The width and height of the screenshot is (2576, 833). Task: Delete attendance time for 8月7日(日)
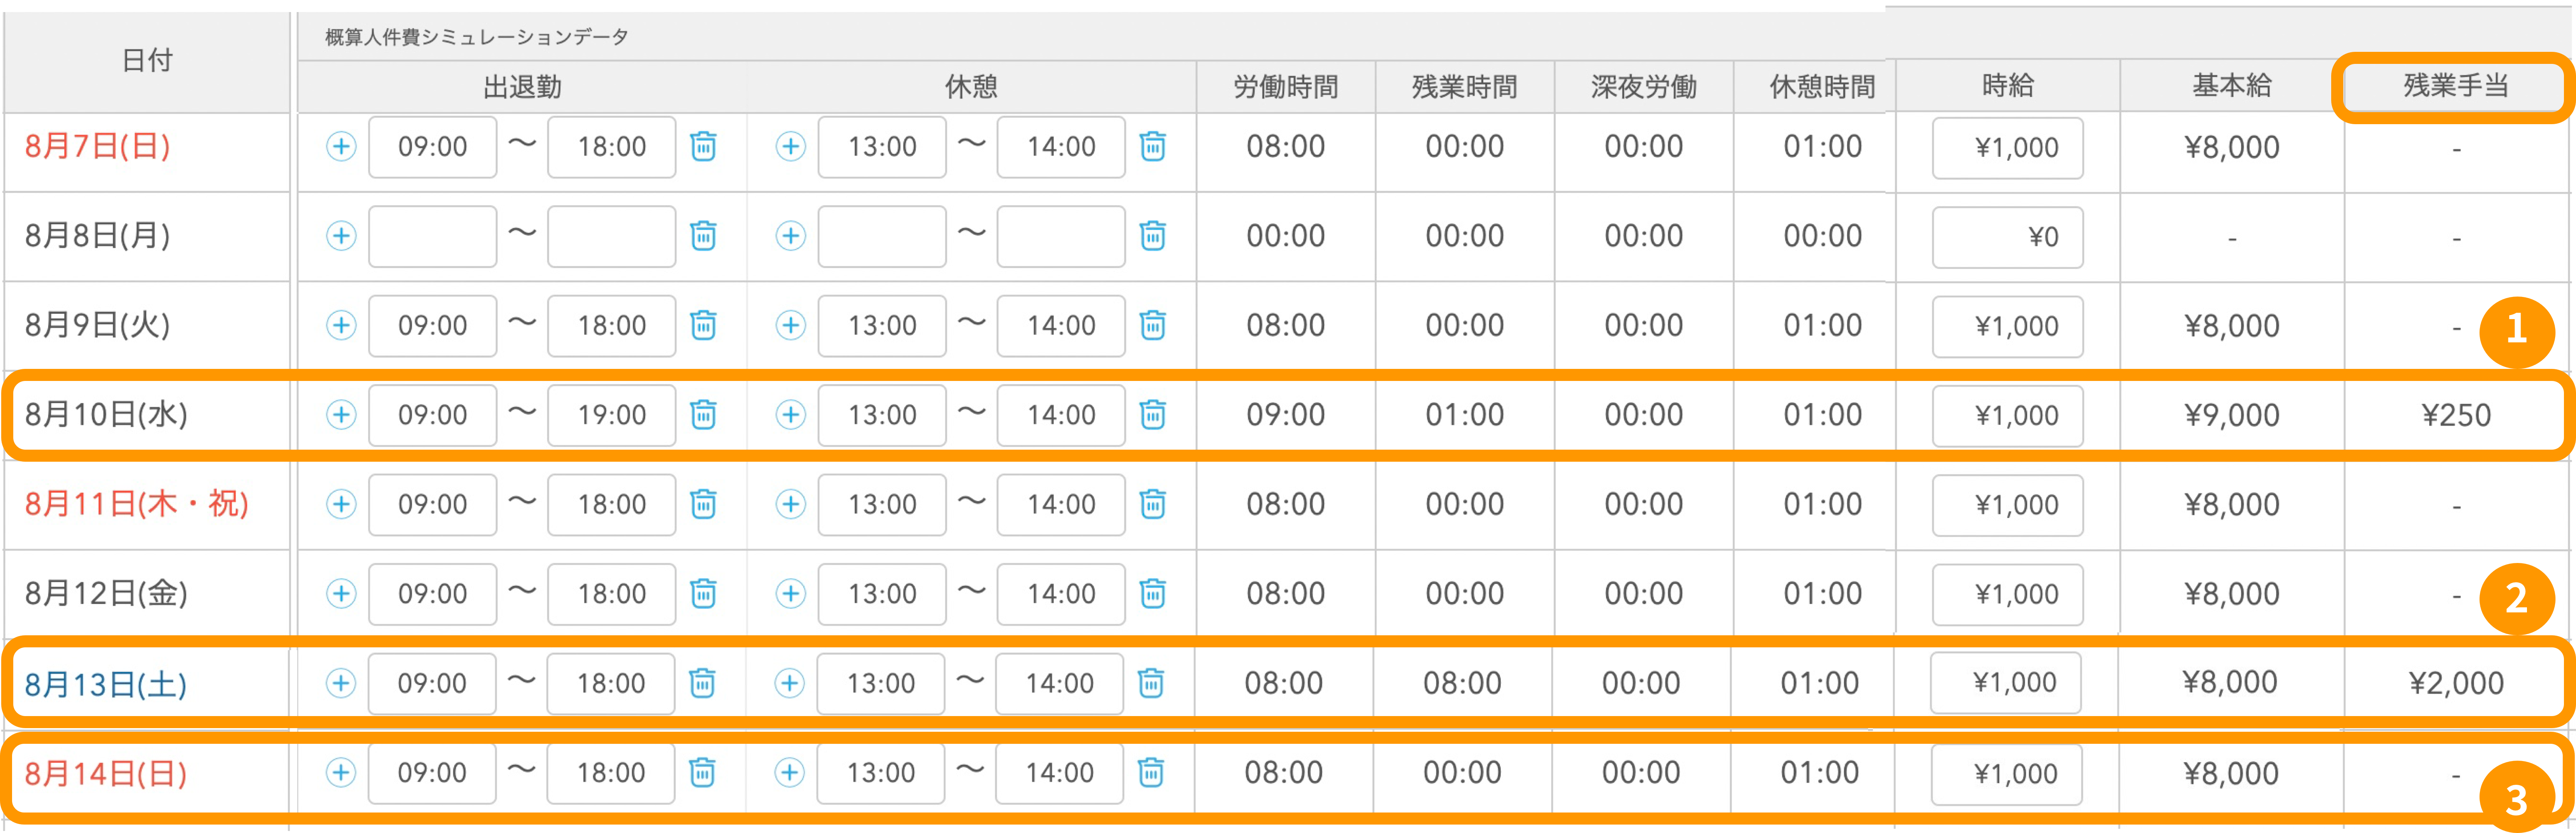click(x=703, y=147)
